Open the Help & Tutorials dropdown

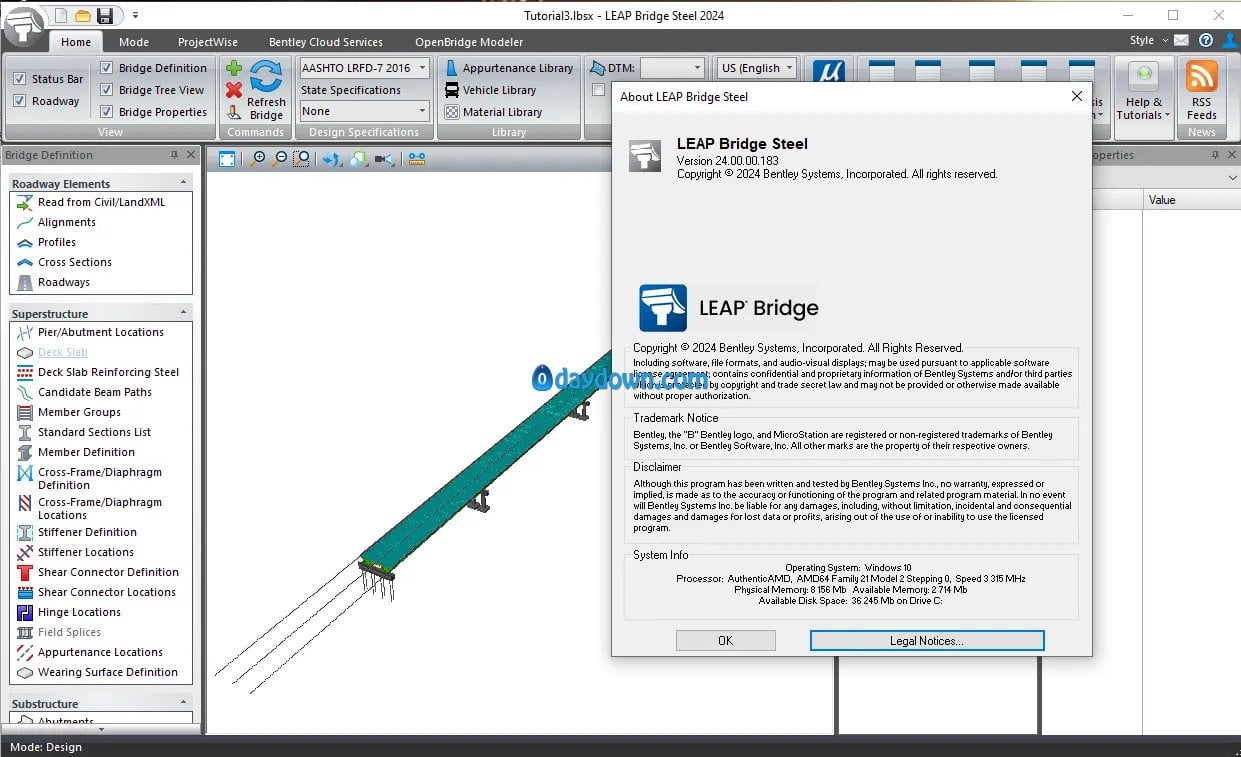pos(1143,91)
